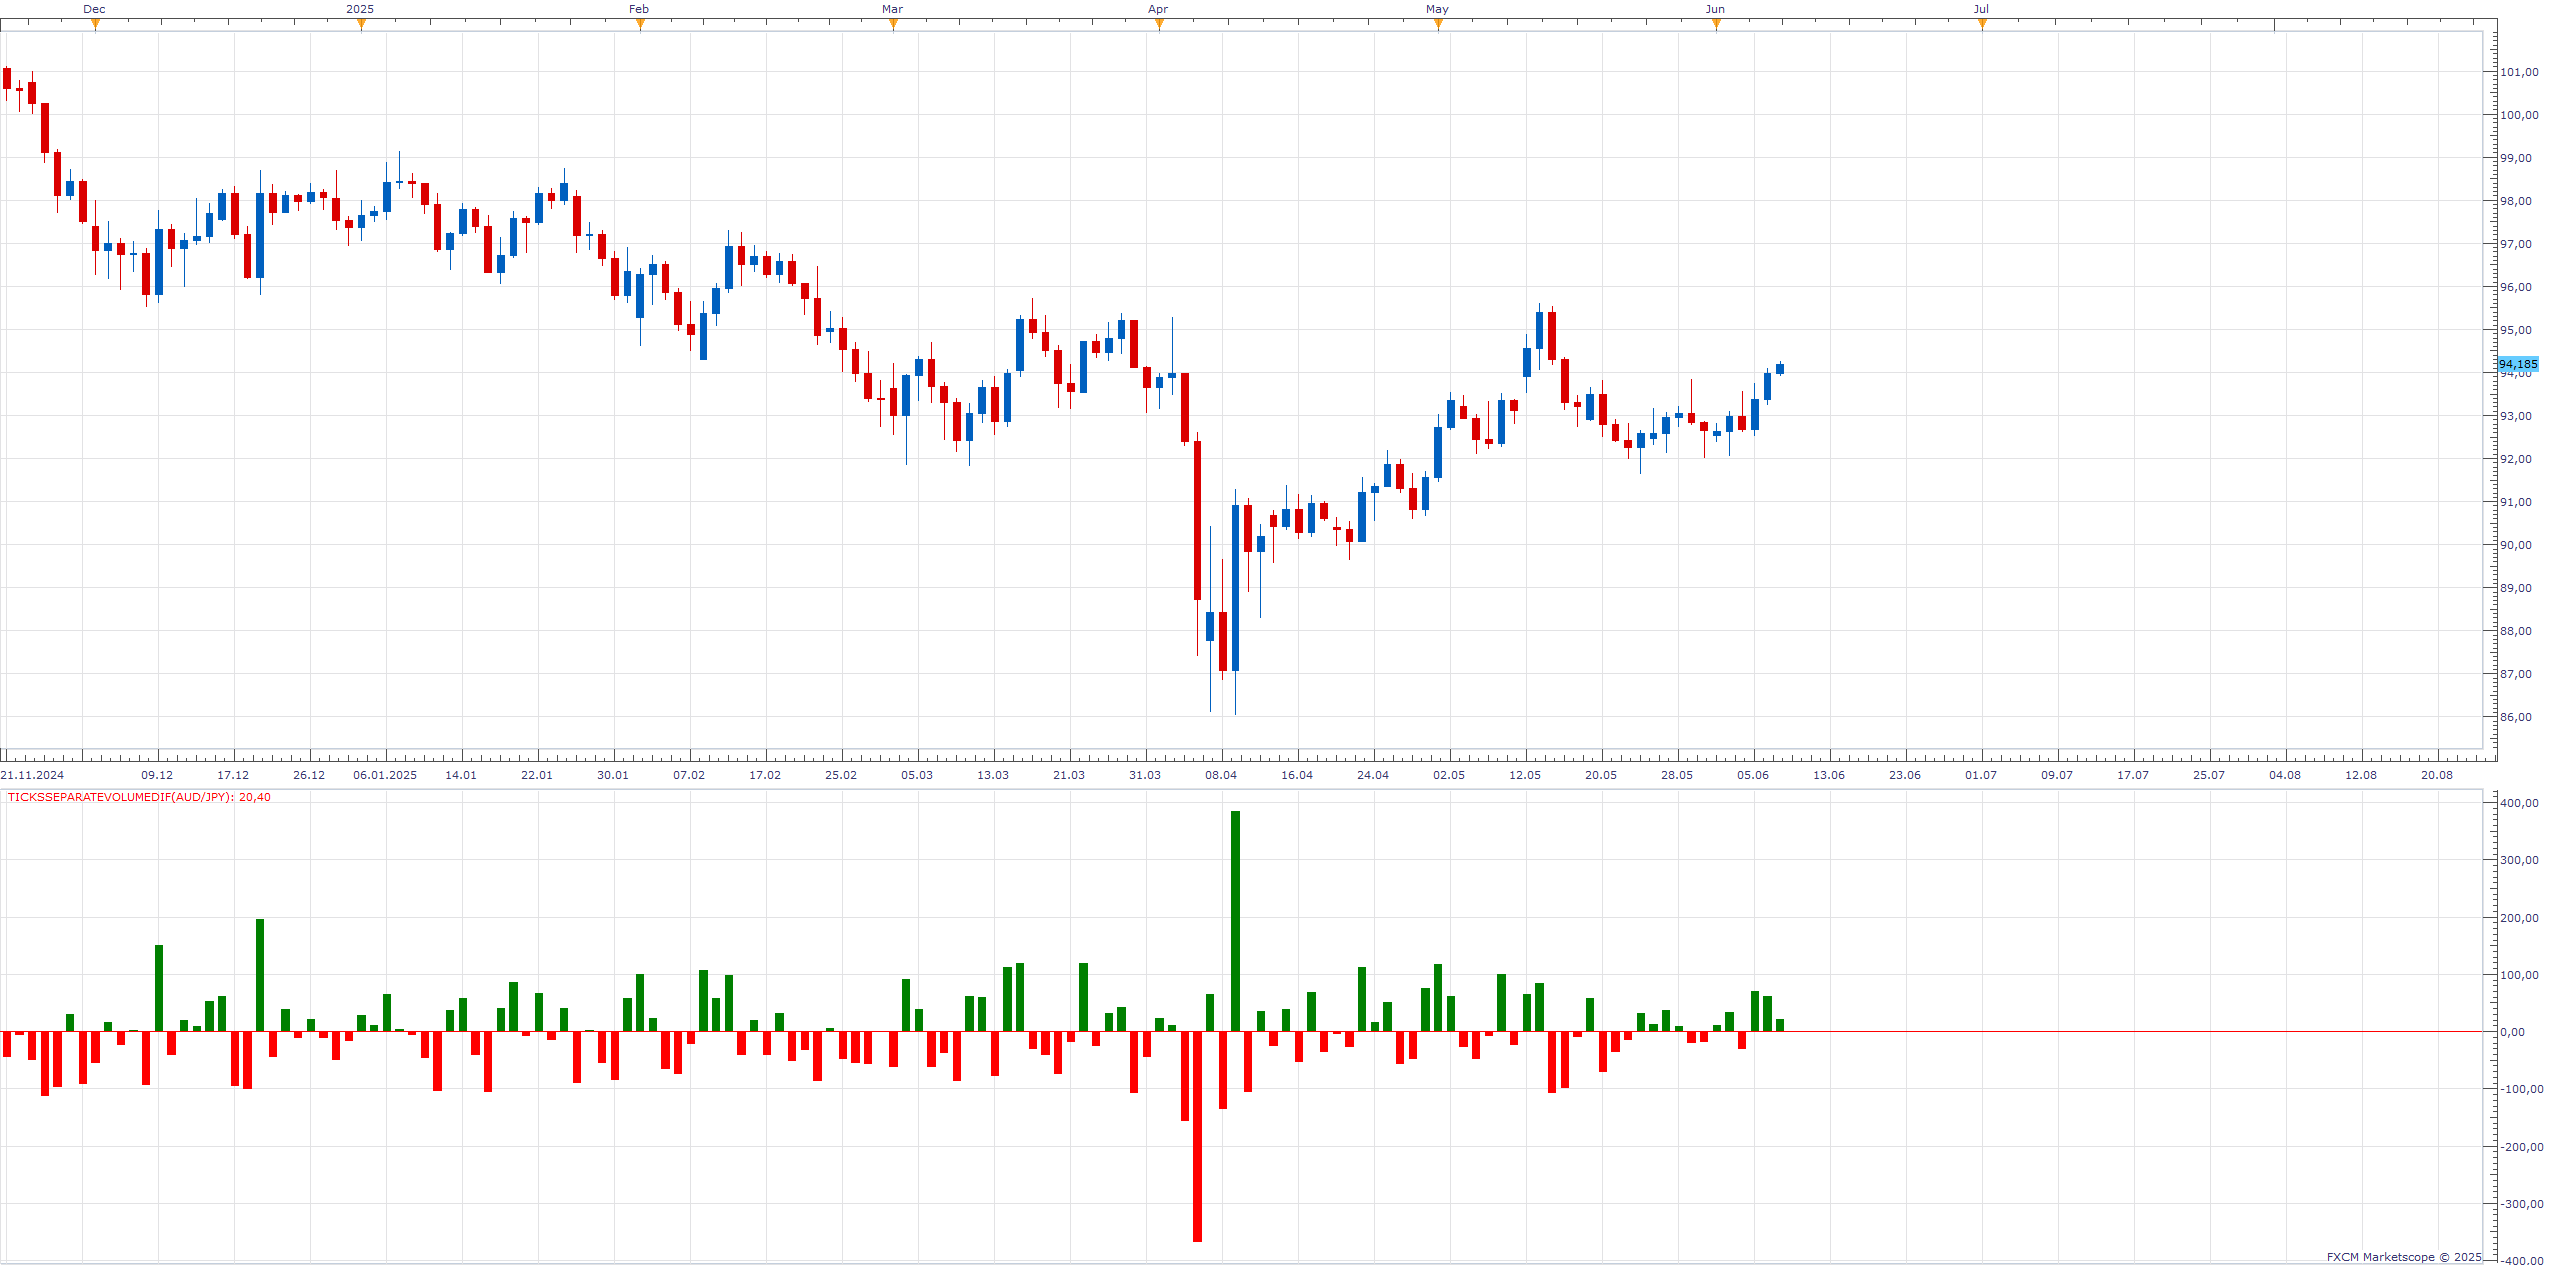Viewport: 2555px width, 1265px height.
Task: Select the Mar month marker triangle
Action: (893, 25)
